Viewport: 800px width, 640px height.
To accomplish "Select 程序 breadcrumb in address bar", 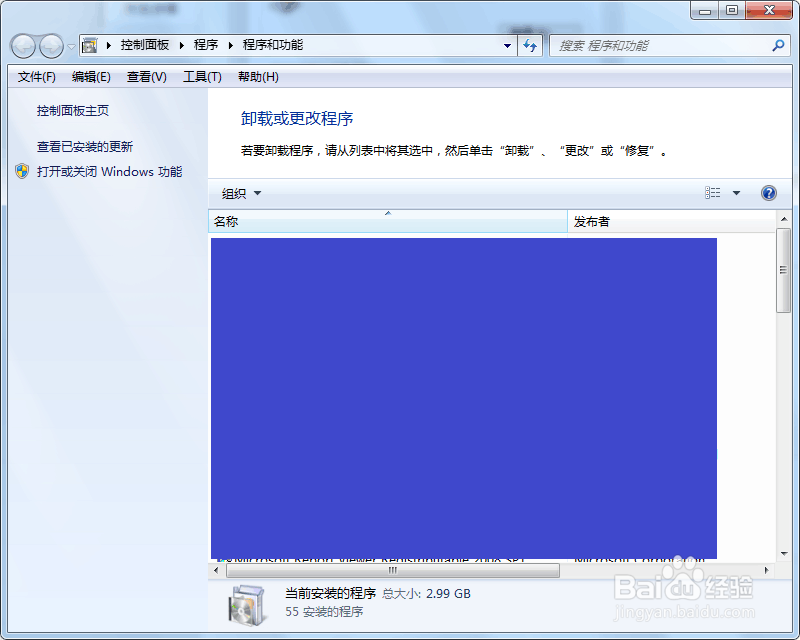I will click(206, 45).
